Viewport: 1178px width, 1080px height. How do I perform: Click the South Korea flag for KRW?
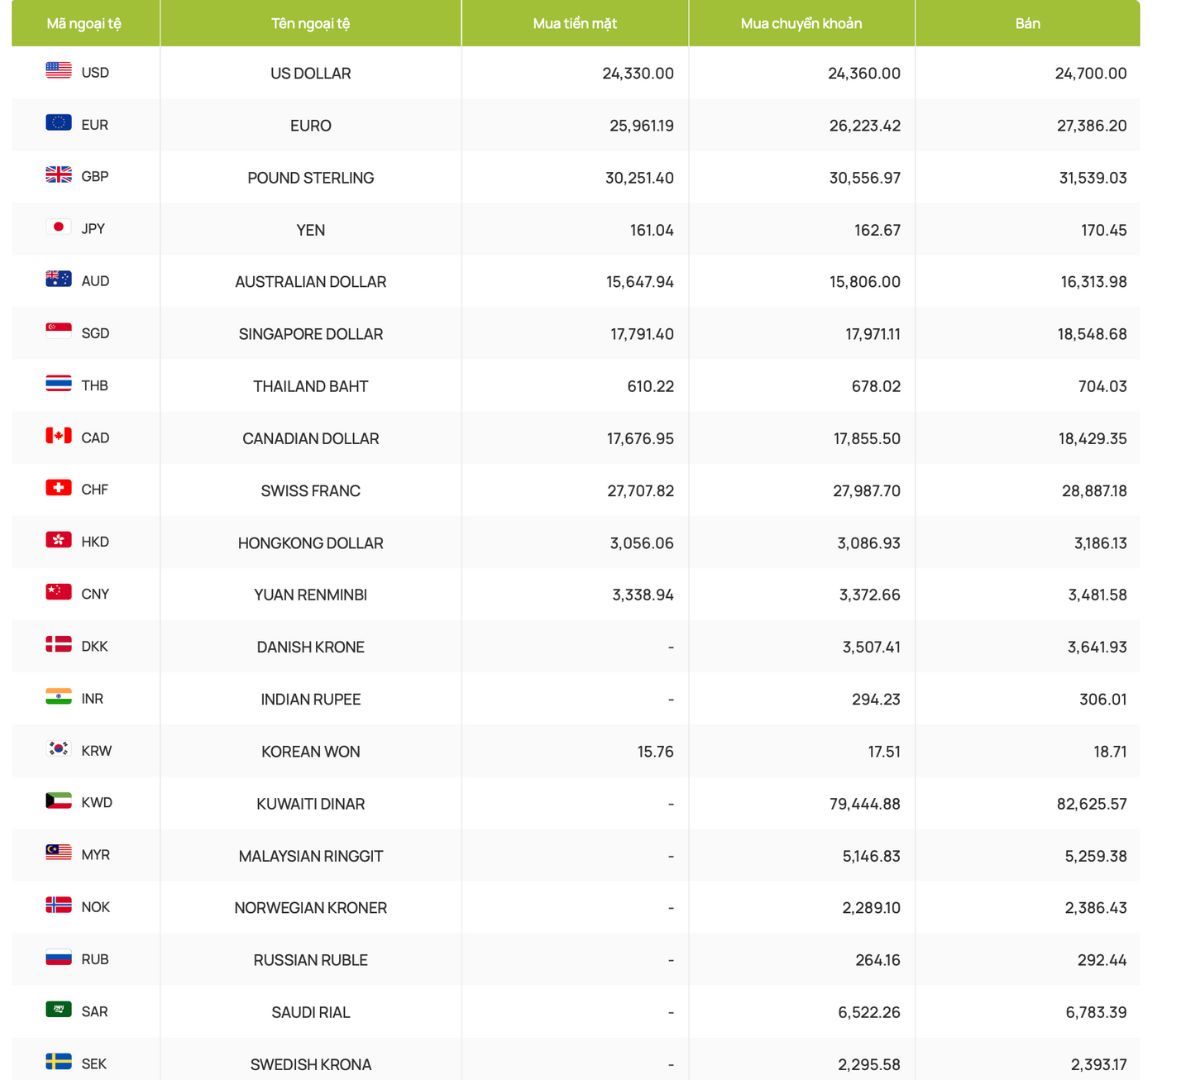coord(58,749)
